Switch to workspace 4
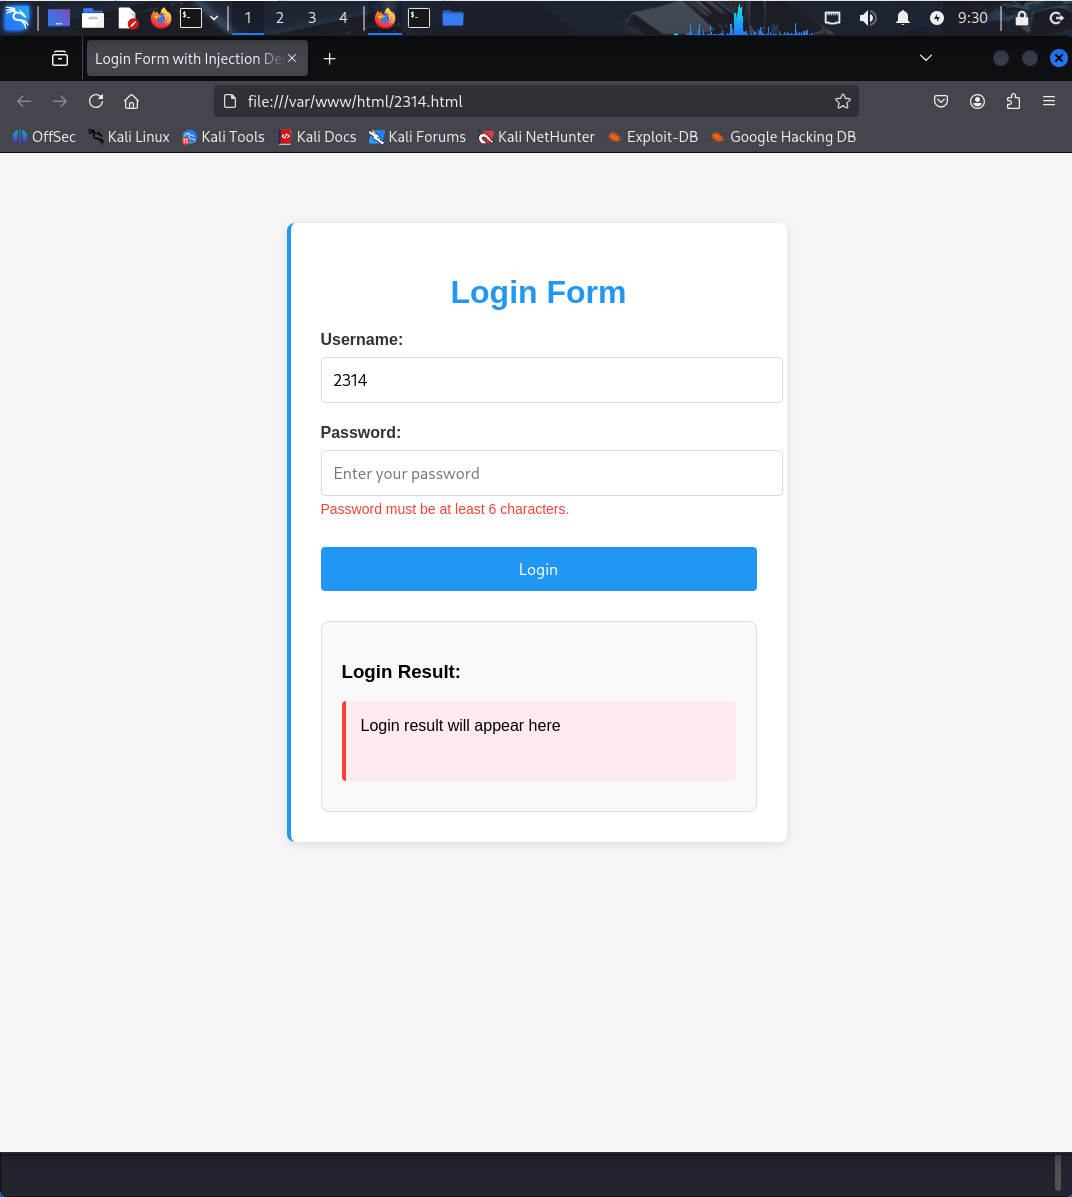 click(x=344, y=18)
